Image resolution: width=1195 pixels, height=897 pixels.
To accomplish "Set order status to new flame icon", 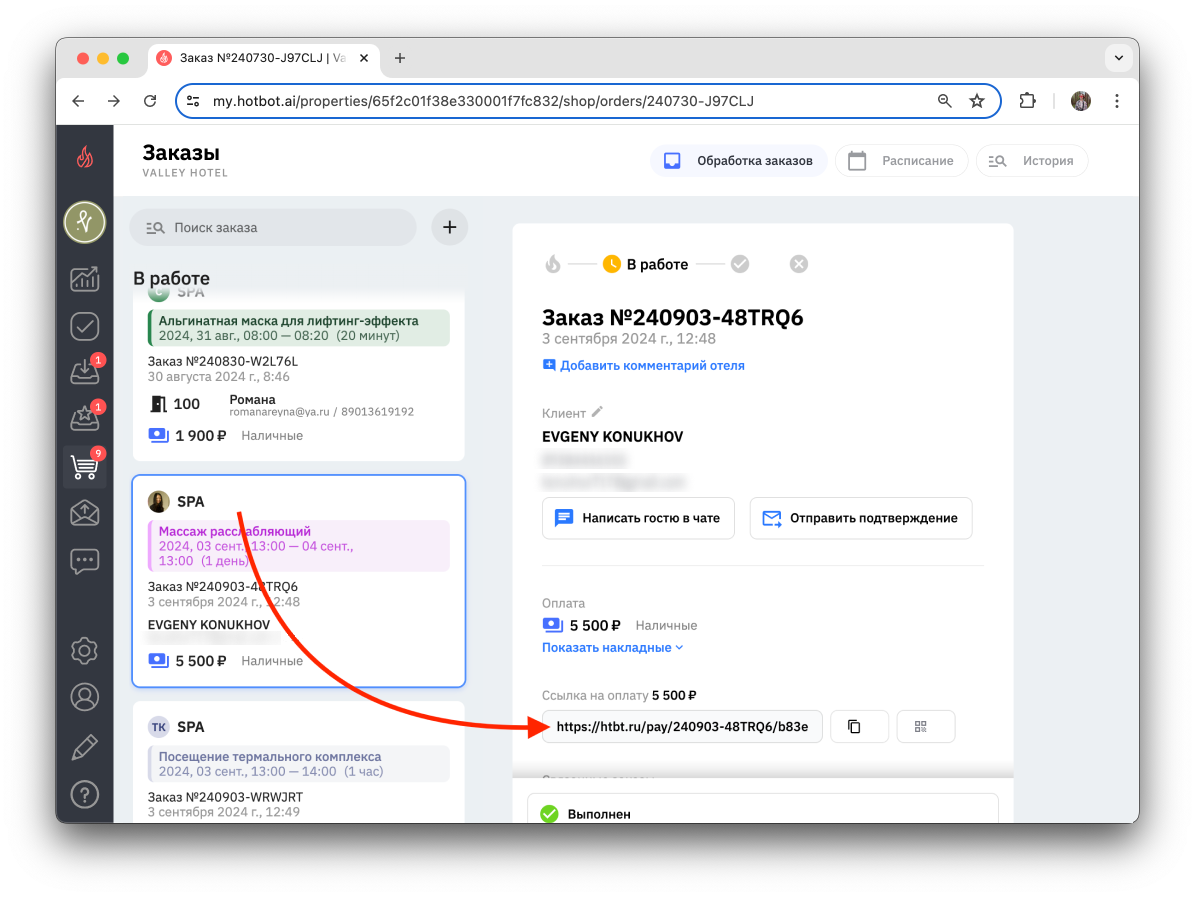I will [x=553, y=264].
